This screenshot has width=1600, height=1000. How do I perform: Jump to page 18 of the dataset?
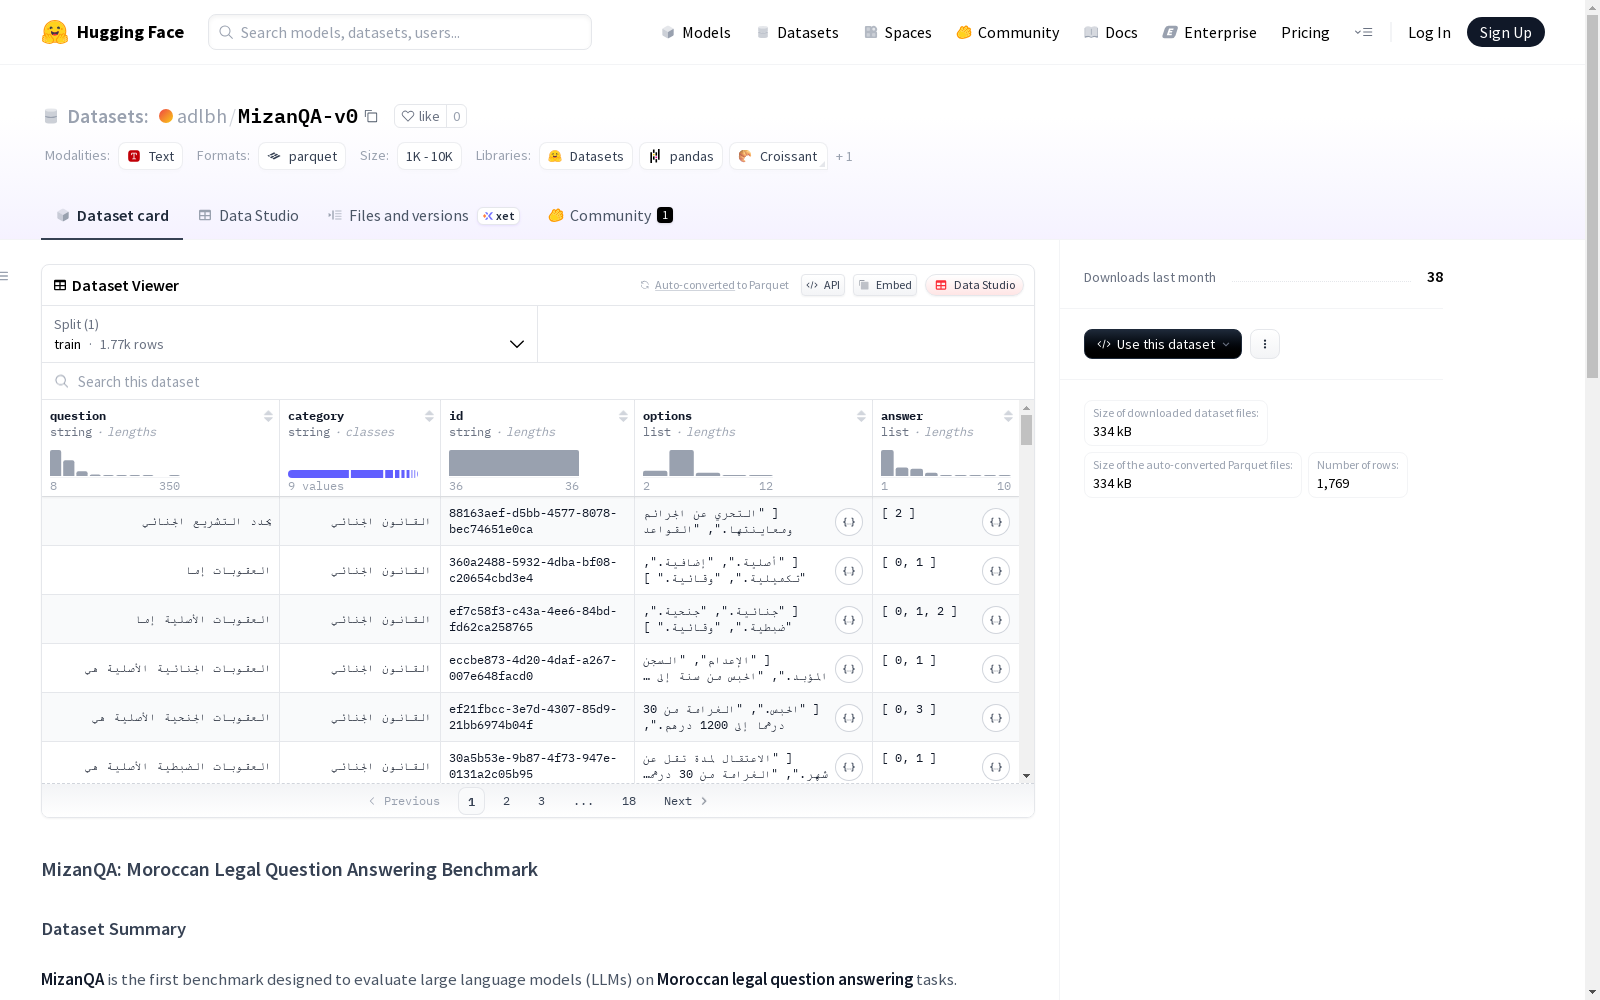click(x=629, y=801)
